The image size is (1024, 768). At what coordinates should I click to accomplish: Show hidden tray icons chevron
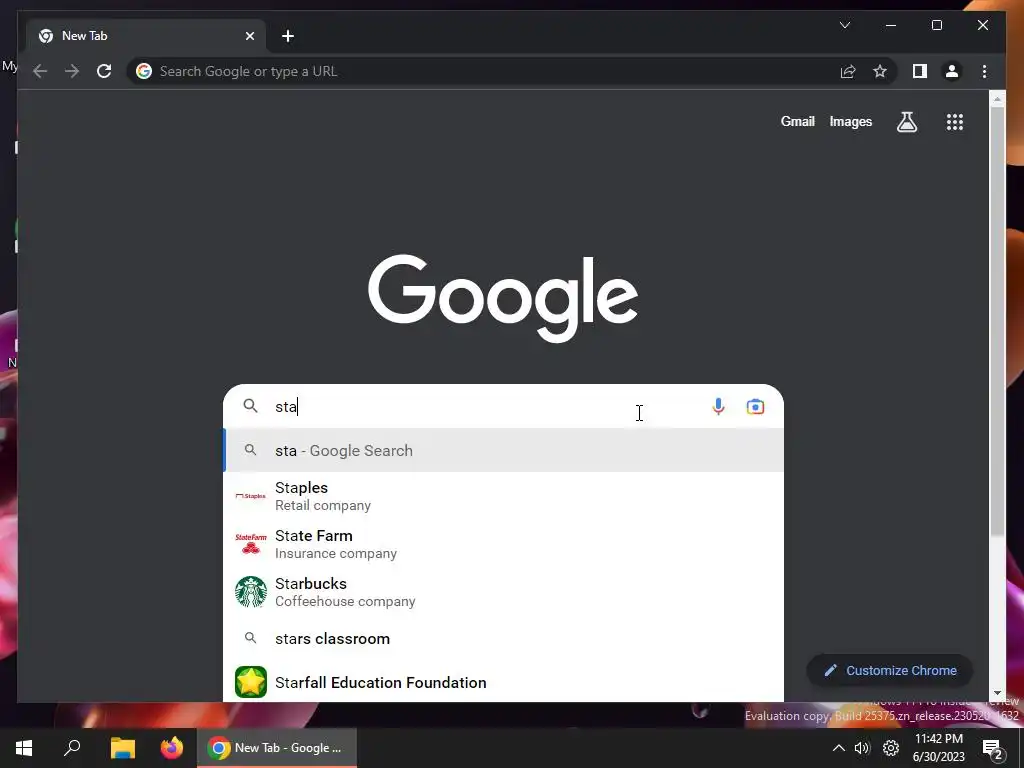(839, 748)
